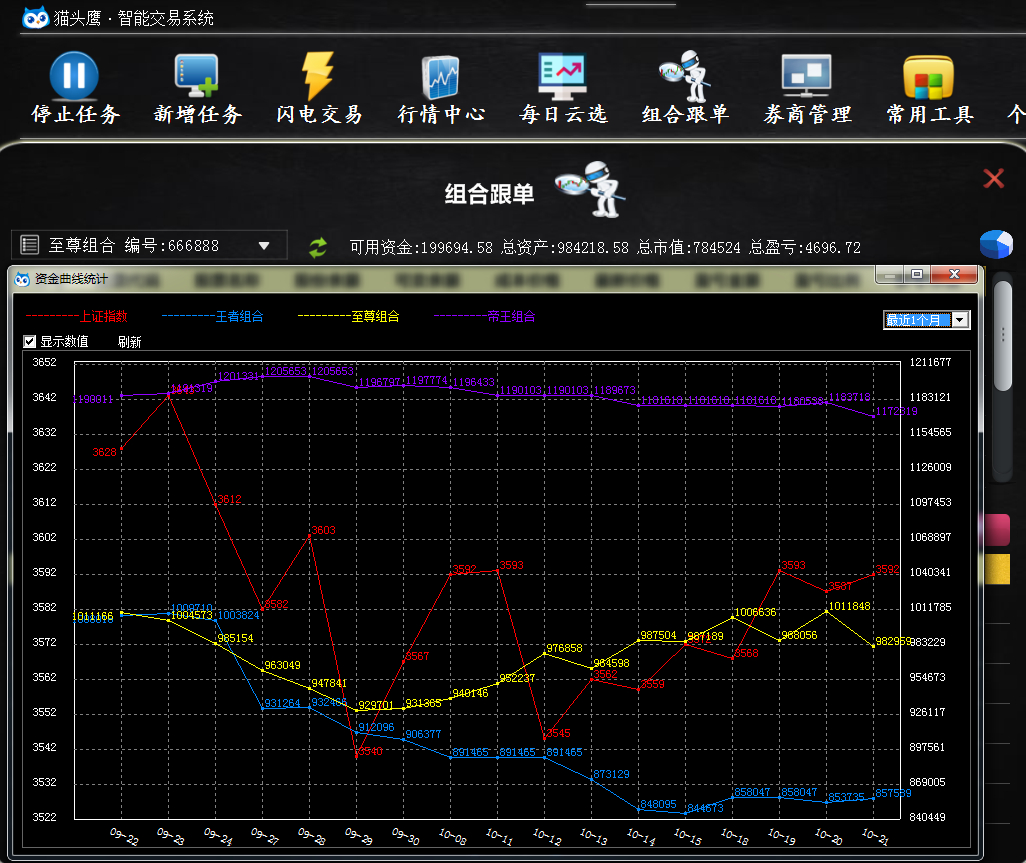Click the blue pie chart icon
1026x863 pixels.
(x=995, y=245)
